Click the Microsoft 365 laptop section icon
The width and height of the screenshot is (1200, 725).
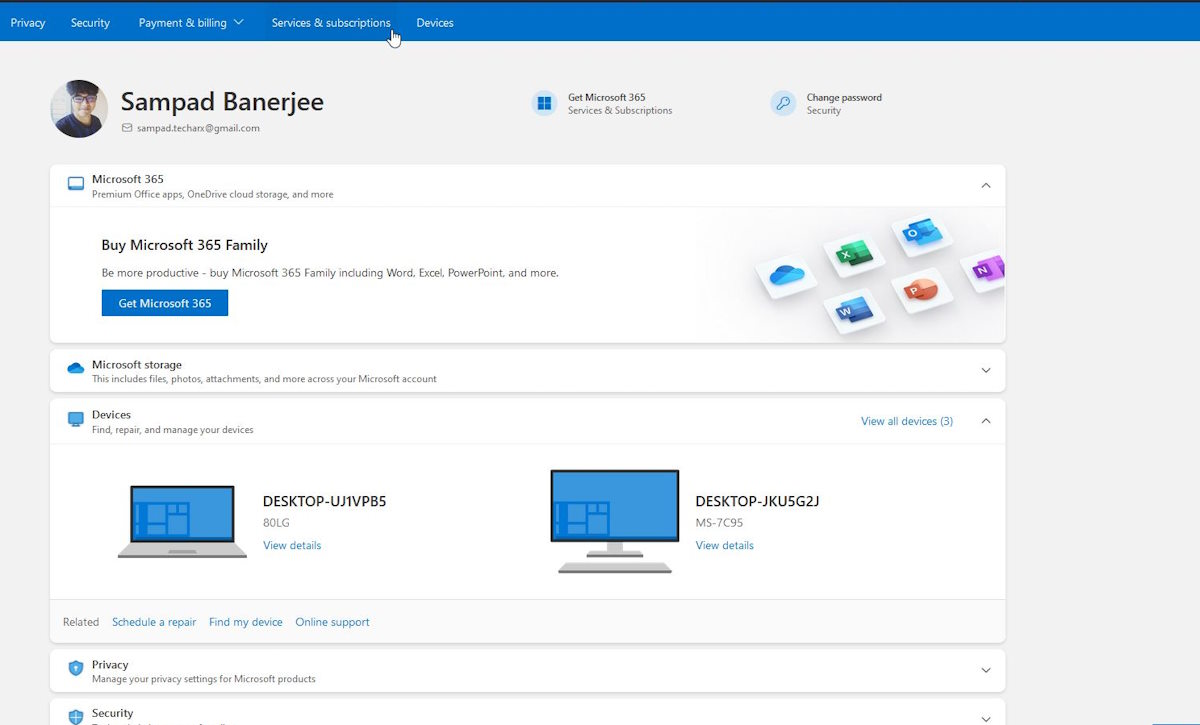[x=76, y=185]
